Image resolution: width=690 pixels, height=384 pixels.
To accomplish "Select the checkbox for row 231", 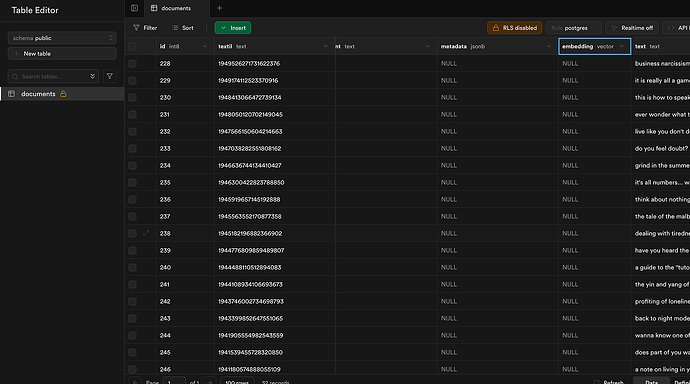I will (x=132, y=114).
